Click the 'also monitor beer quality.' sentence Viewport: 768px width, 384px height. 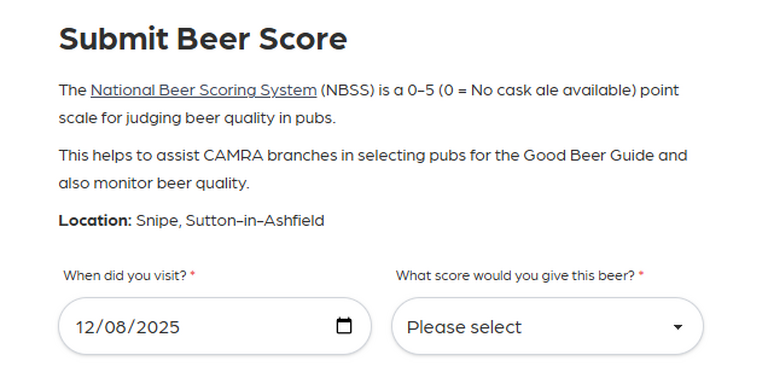[x=154, y=184]
